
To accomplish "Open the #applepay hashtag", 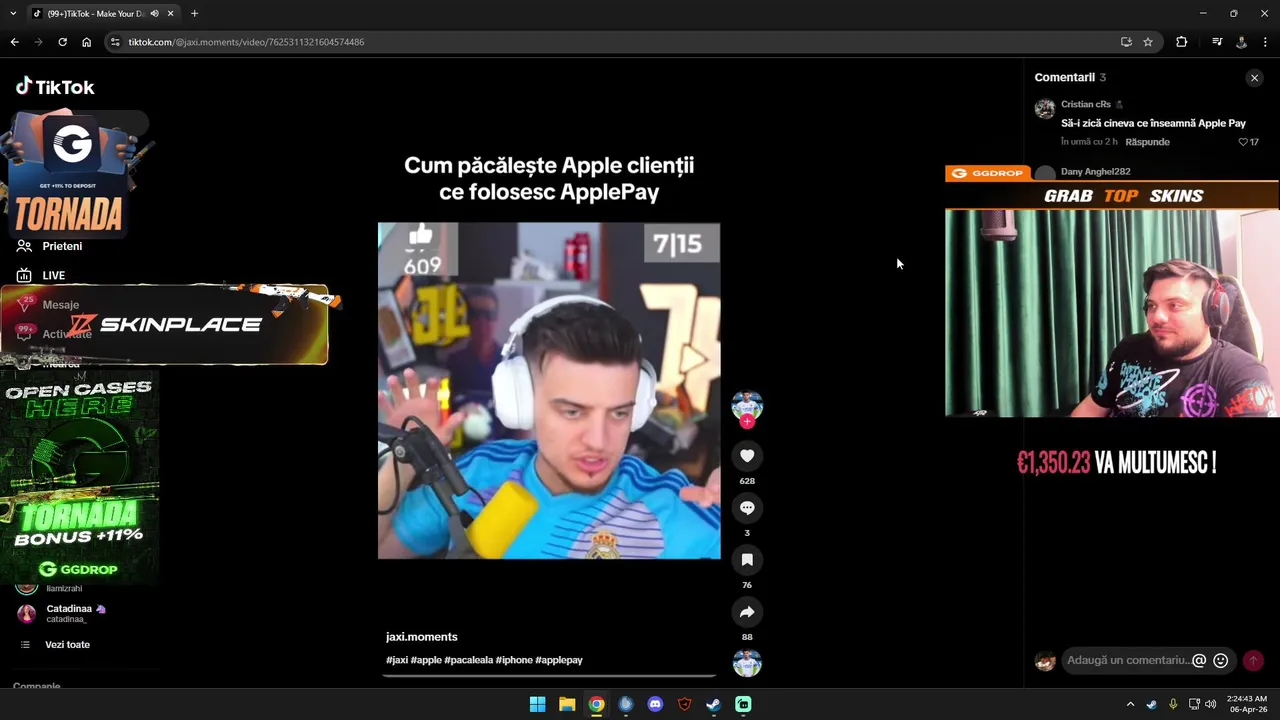I will click(x=558, y=660).
